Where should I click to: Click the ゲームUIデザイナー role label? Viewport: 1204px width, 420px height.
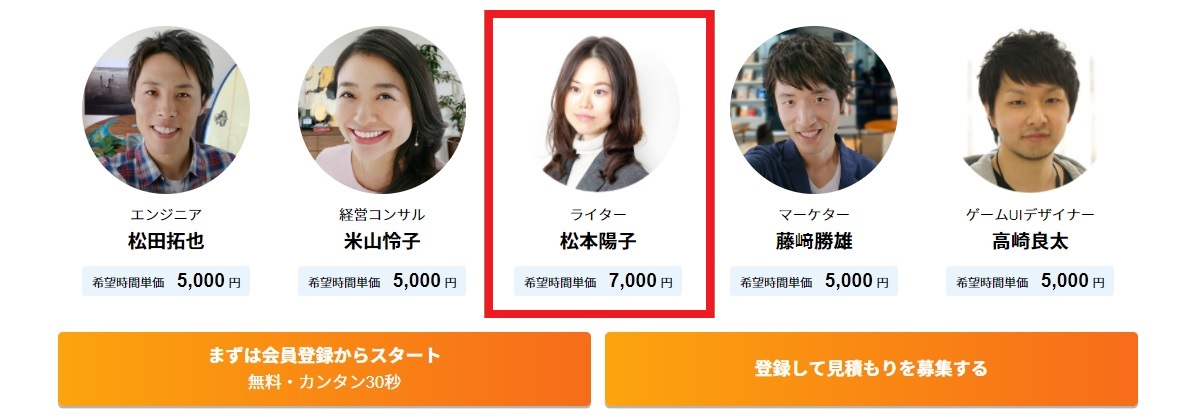[x=1030, y=215]
